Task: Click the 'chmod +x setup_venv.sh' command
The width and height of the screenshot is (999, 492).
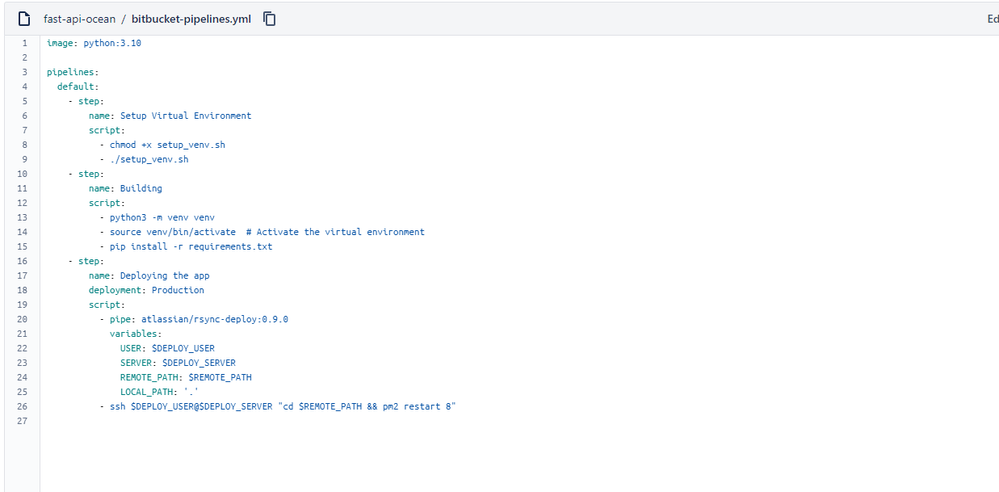Action: click(168, 145)
